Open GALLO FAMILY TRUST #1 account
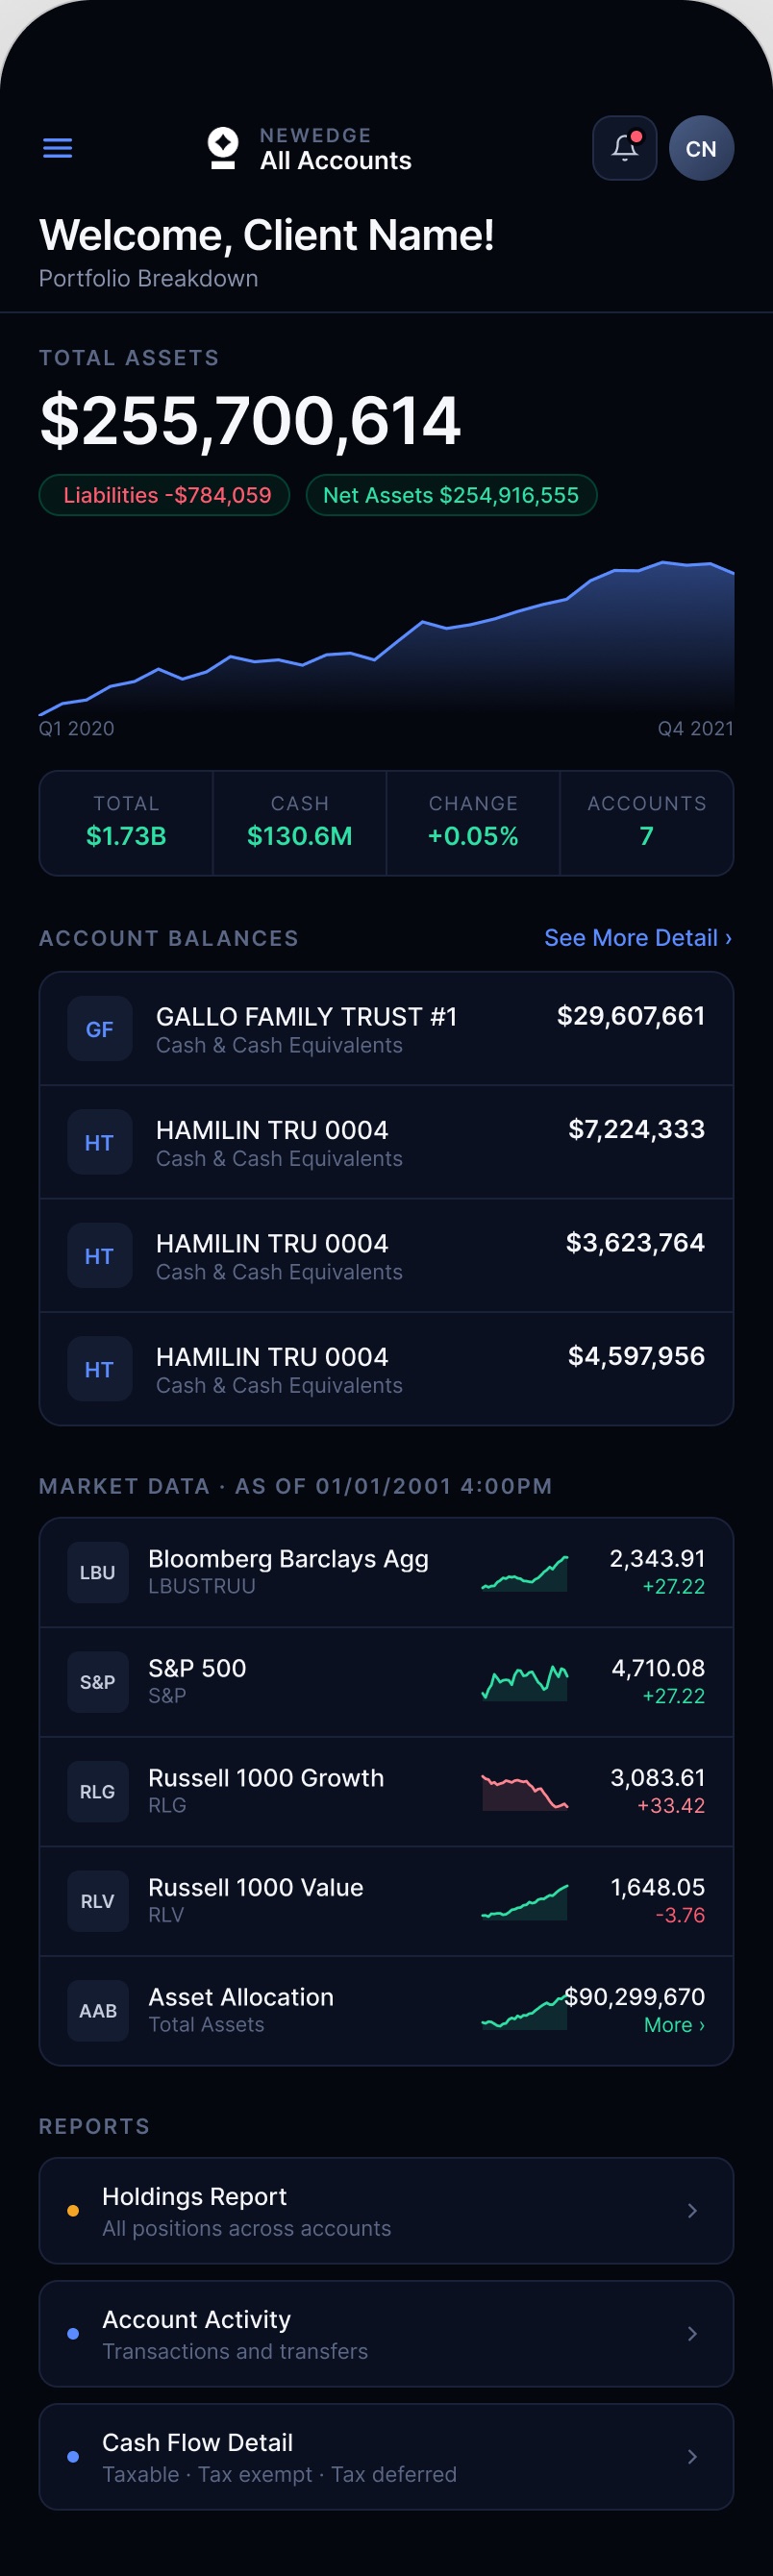773x2576 pixels. pos(386,1029)
